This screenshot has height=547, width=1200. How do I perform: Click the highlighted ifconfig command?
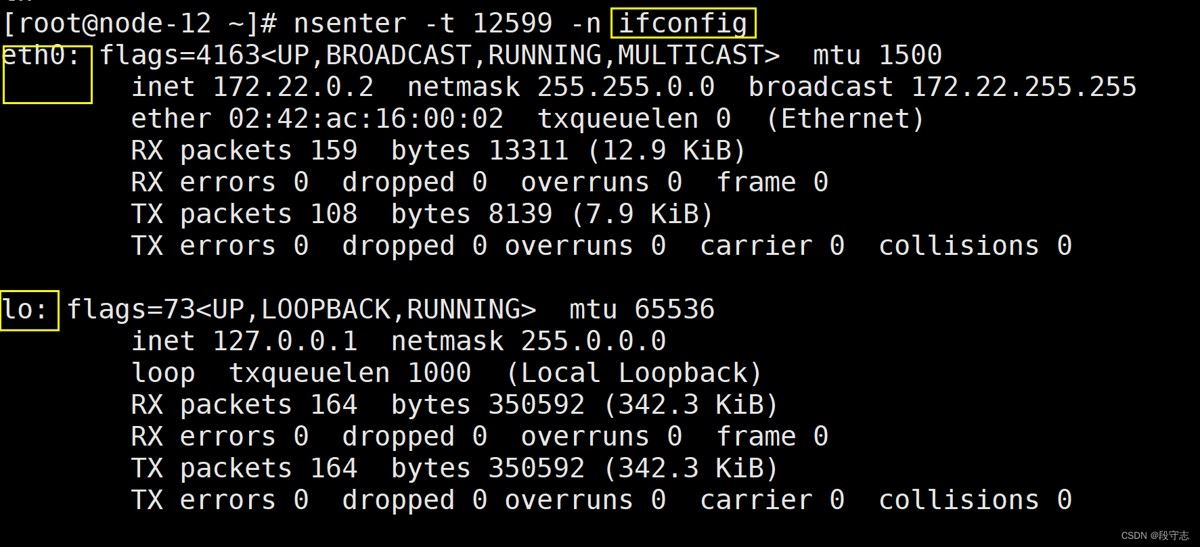(x=684, y=21)
